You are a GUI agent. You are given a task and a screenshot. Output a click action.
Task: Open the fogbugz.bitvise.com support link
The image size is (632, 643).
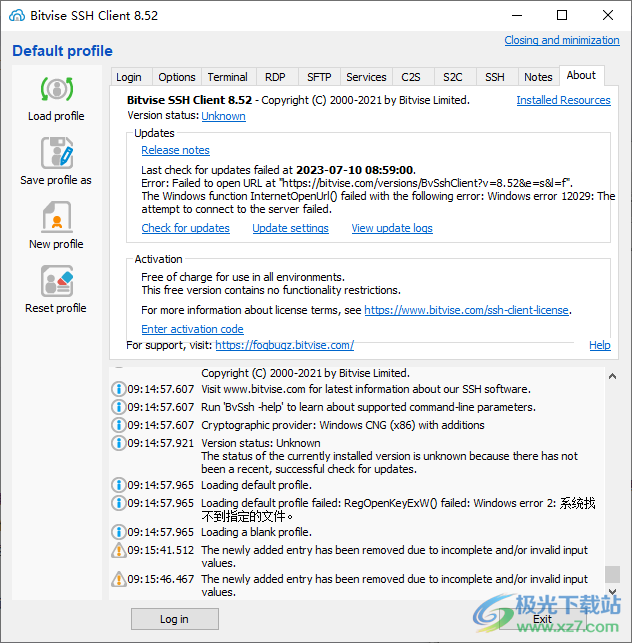click(x=285, y=345)
